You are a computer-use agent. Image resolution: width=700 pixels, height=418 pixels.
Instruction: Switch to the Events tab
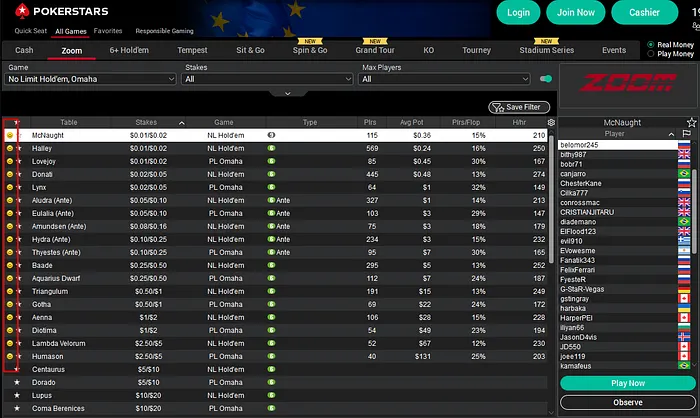(614, 50)
